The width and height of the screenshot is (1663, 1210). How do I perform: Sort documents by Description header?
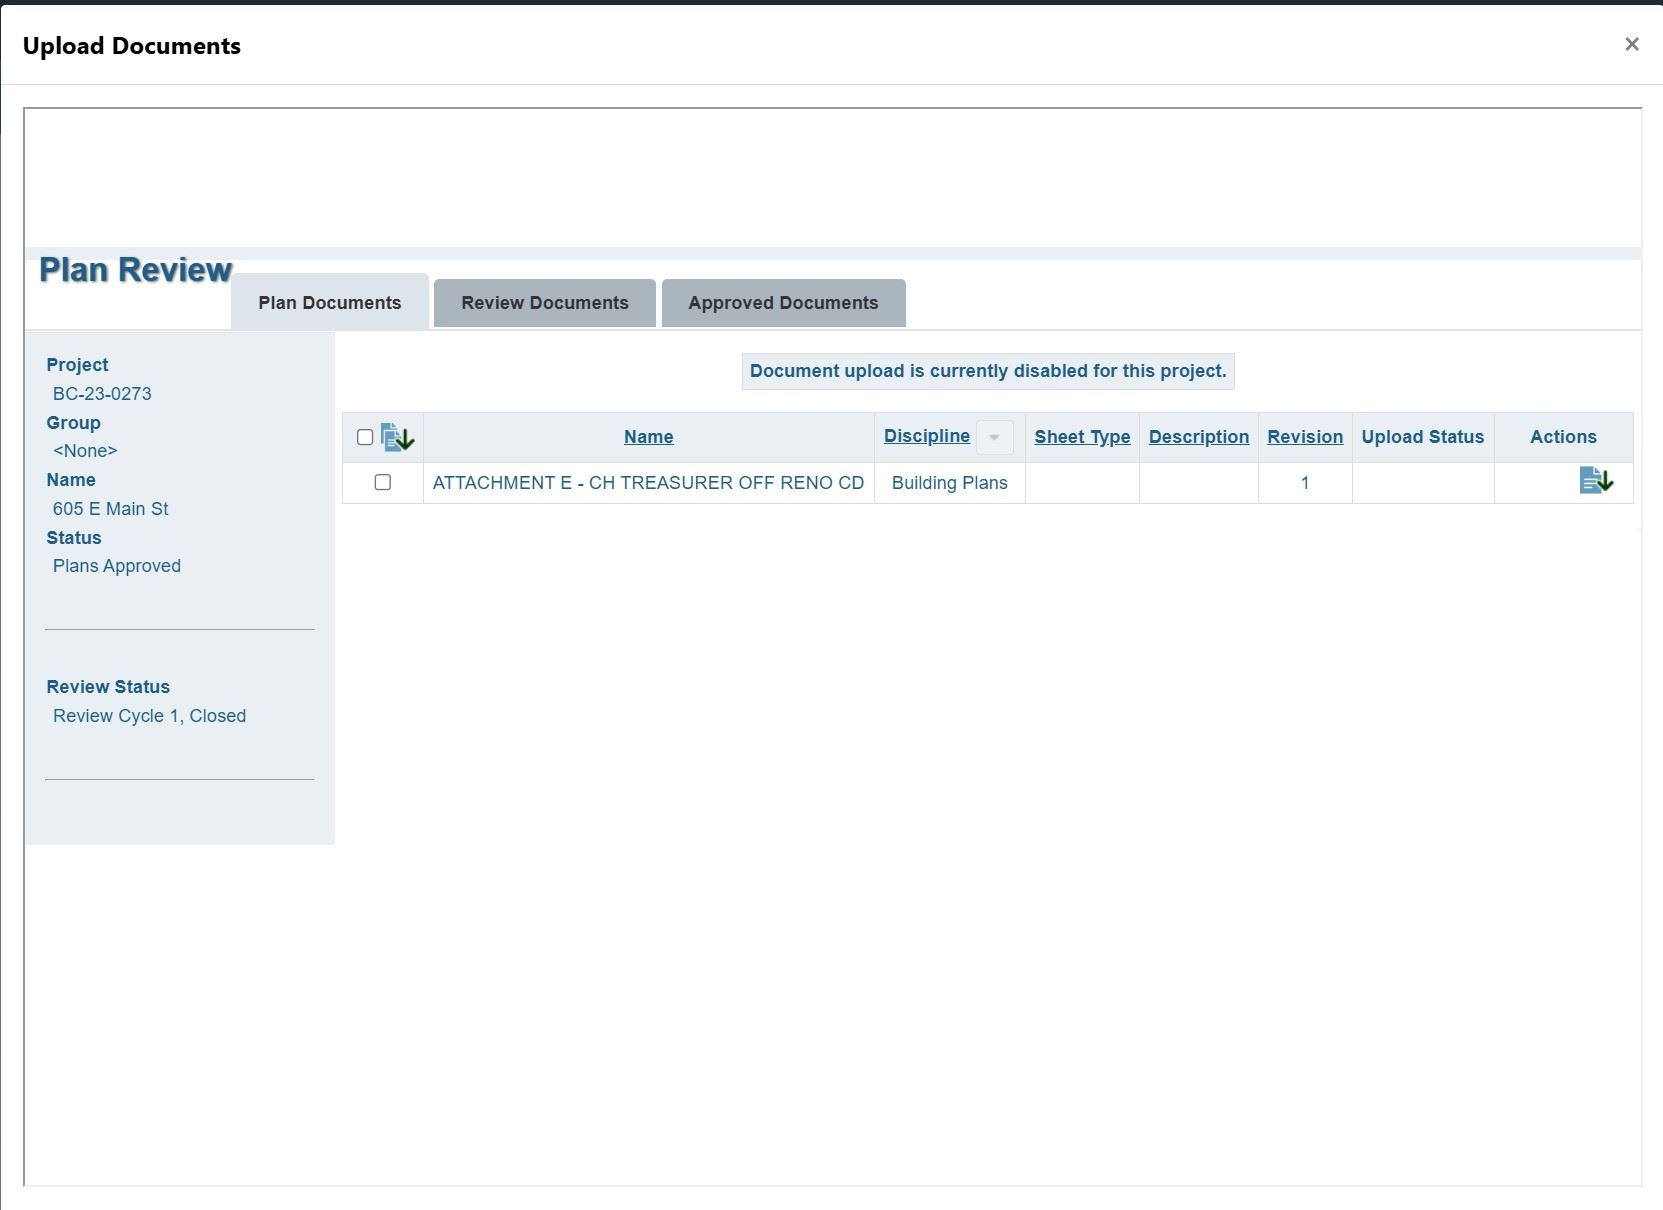[1198, 437]
